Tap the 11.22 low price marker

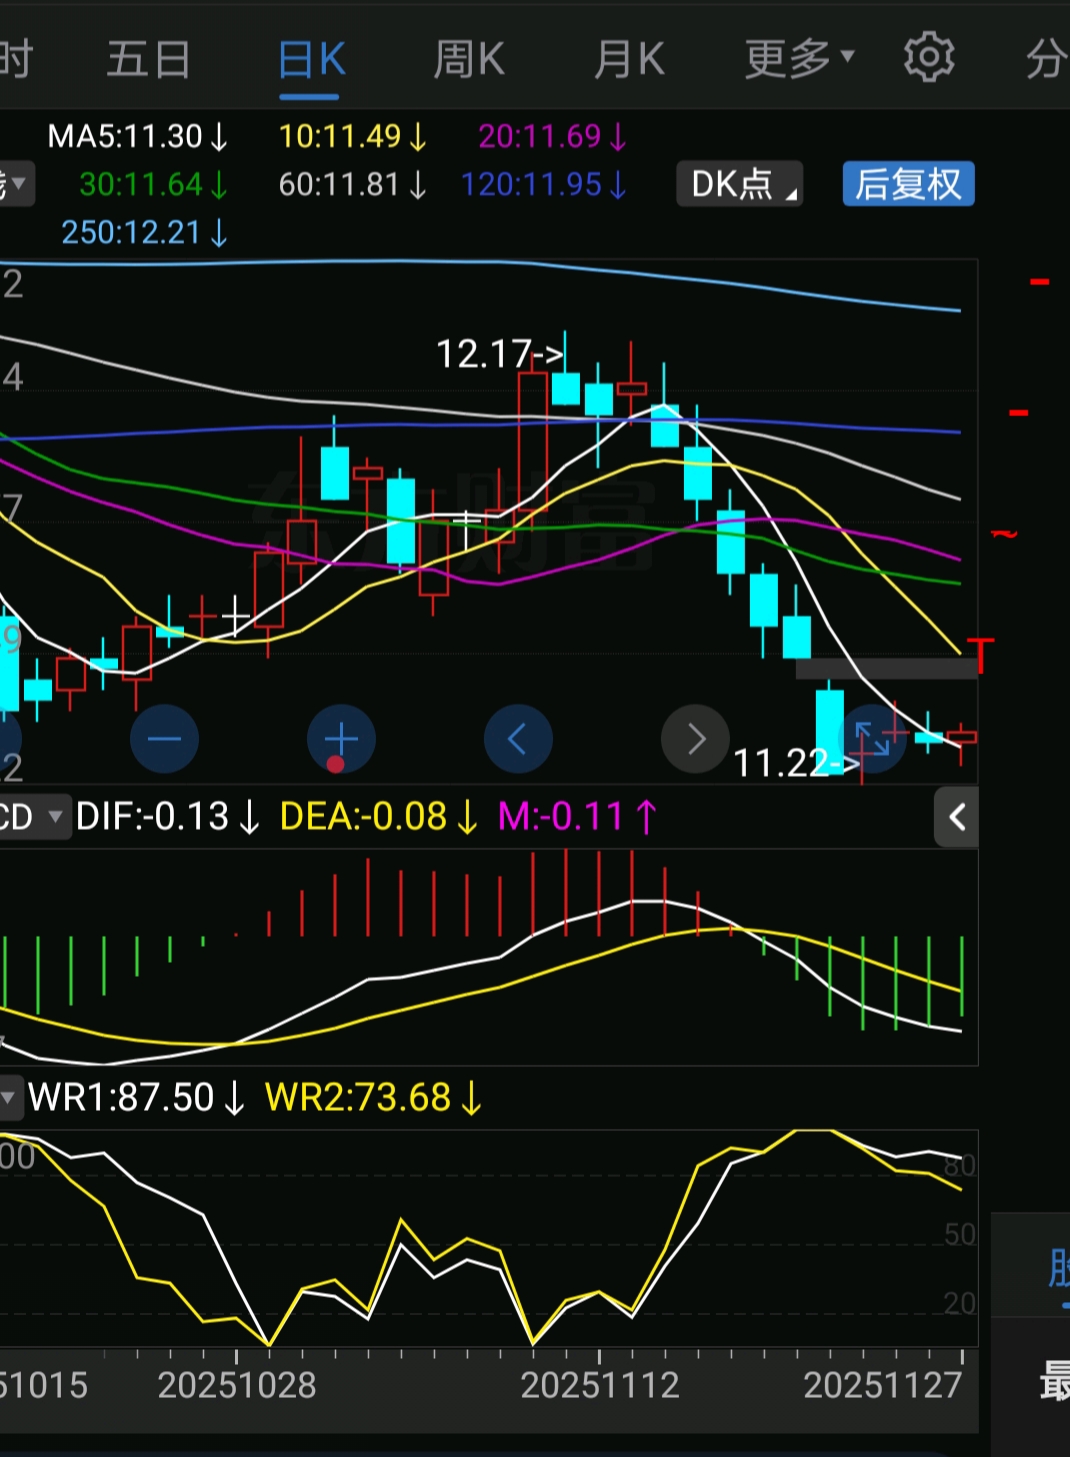pyautogui.click(x=796, y=764)
